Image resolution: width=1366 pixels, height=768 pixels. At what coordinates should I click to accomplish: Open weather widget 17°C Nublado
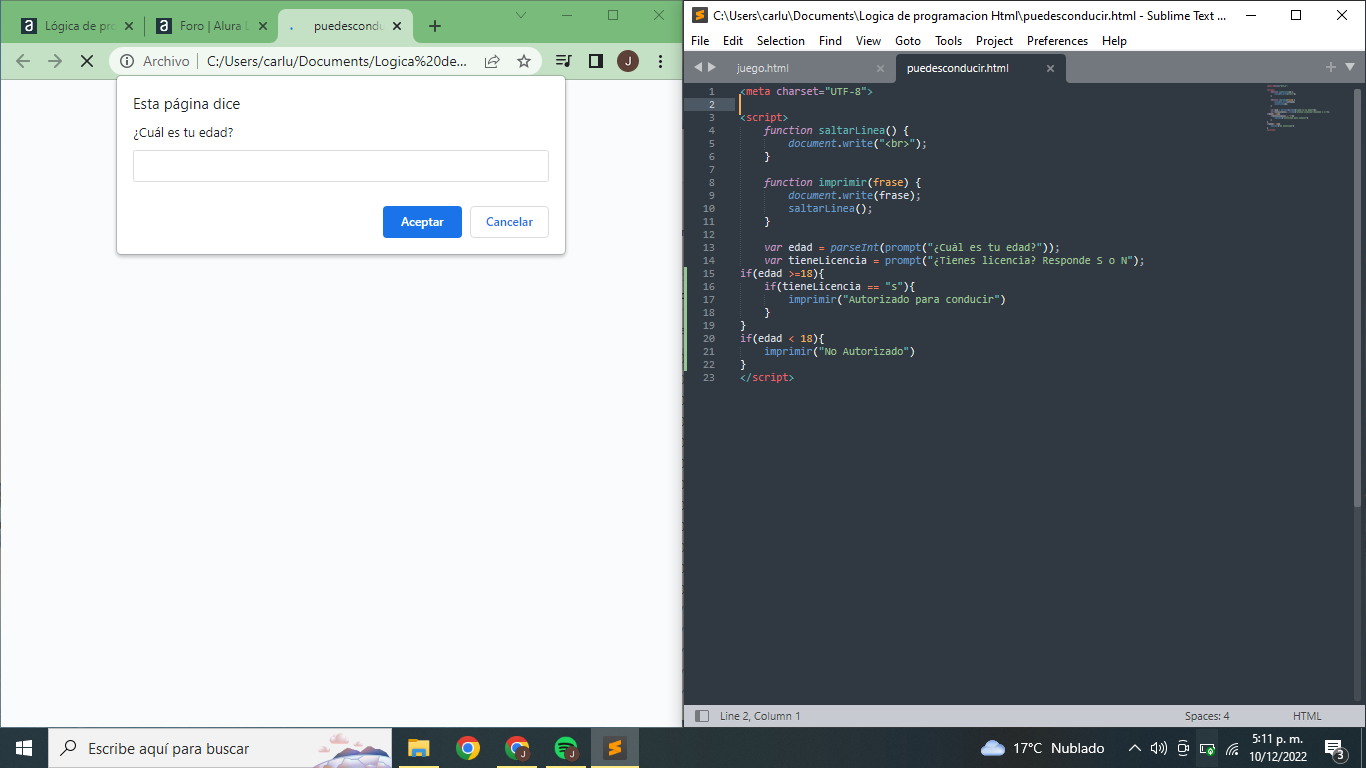(1043, 748)
